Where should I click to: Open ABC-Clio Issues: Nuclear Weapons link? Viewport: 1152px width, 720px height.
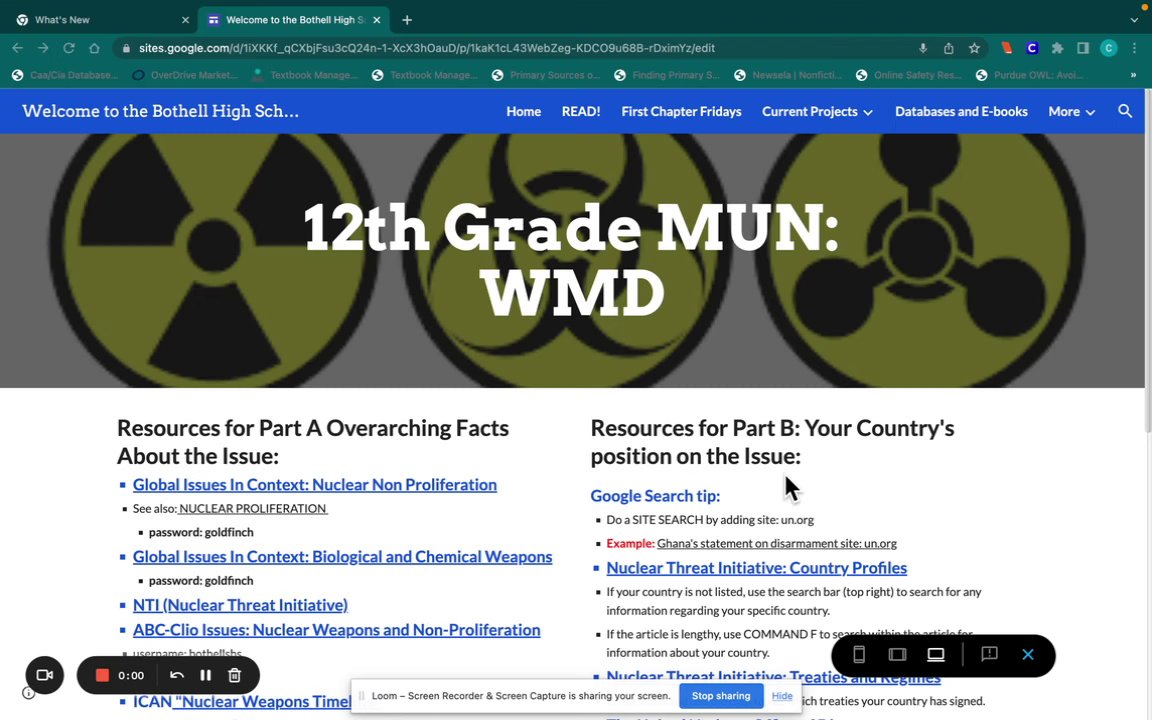[x=336, y=630]
